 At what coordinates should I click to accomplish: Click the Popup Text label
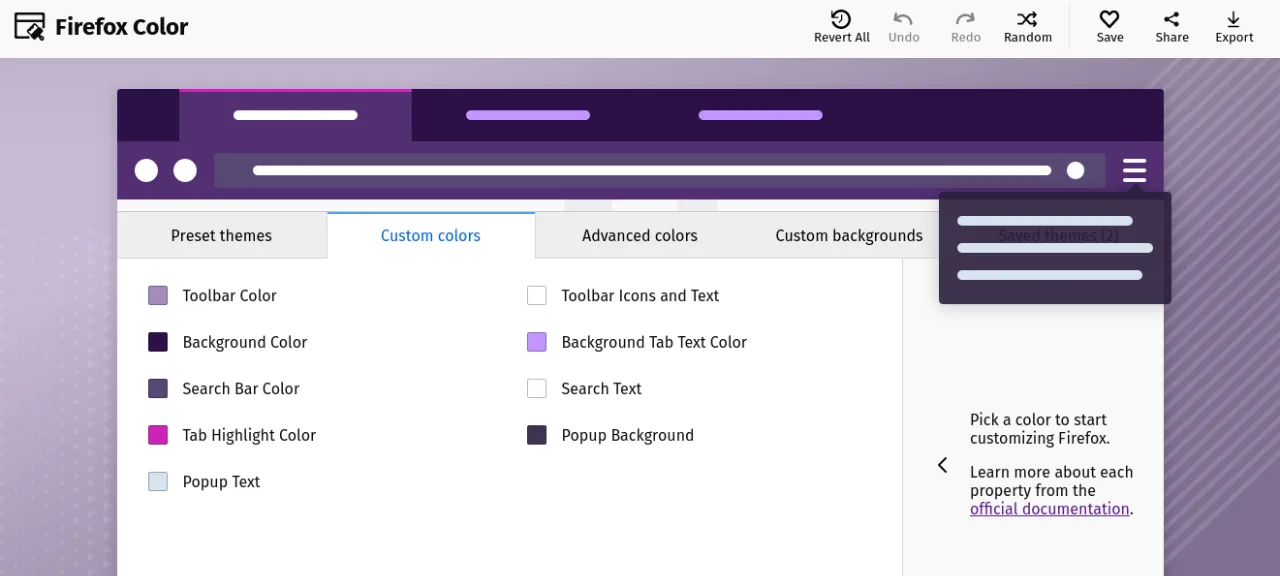pos(221,482)
